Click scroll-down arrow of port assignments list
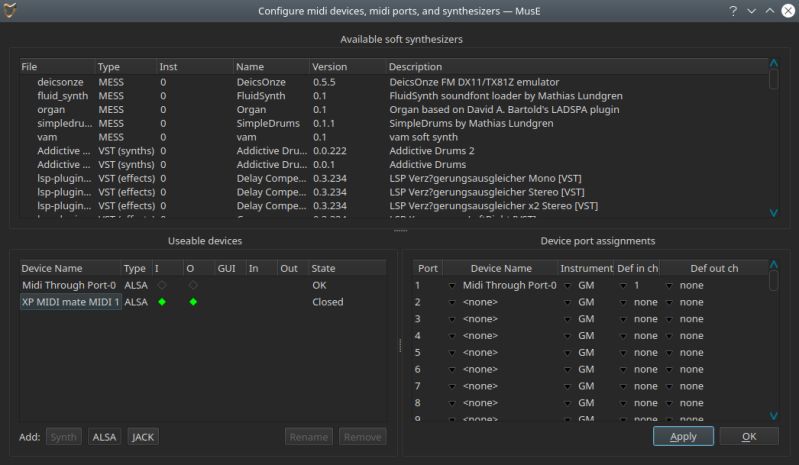This screenshot has width=799, height=465. [774, 416]
